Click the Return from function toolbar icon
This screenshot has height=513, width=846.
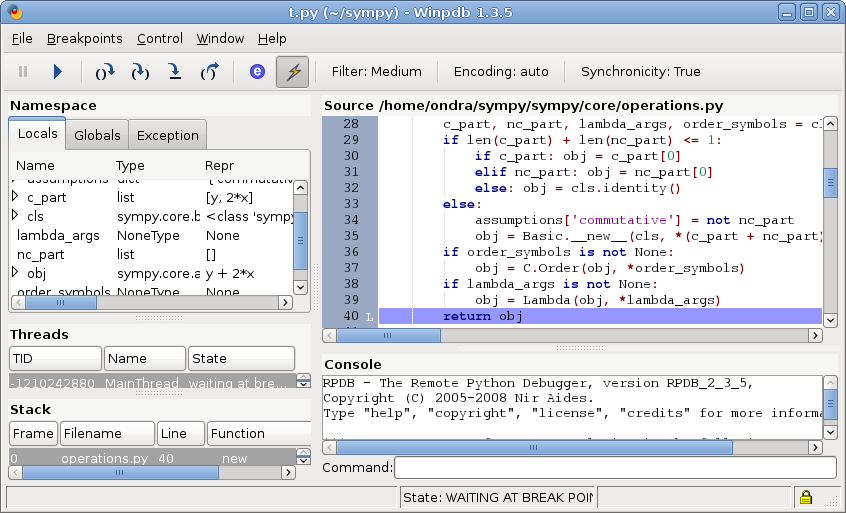(209, 72)
